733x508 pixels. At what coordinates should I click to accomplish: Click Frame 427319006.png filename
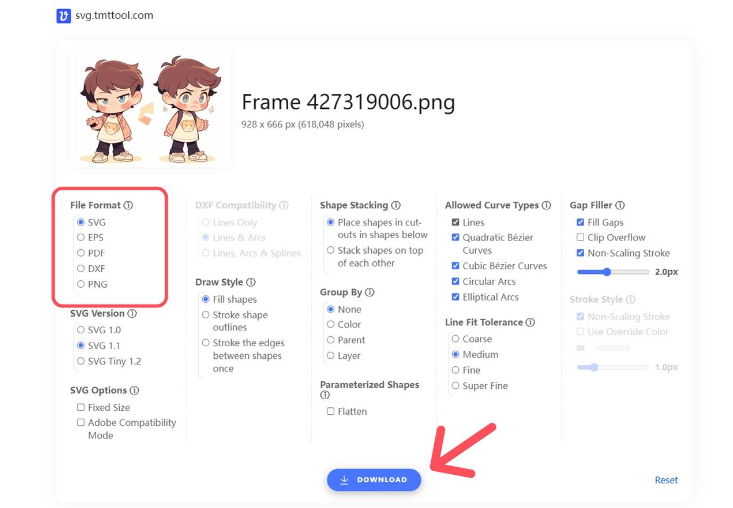[348, 102]
